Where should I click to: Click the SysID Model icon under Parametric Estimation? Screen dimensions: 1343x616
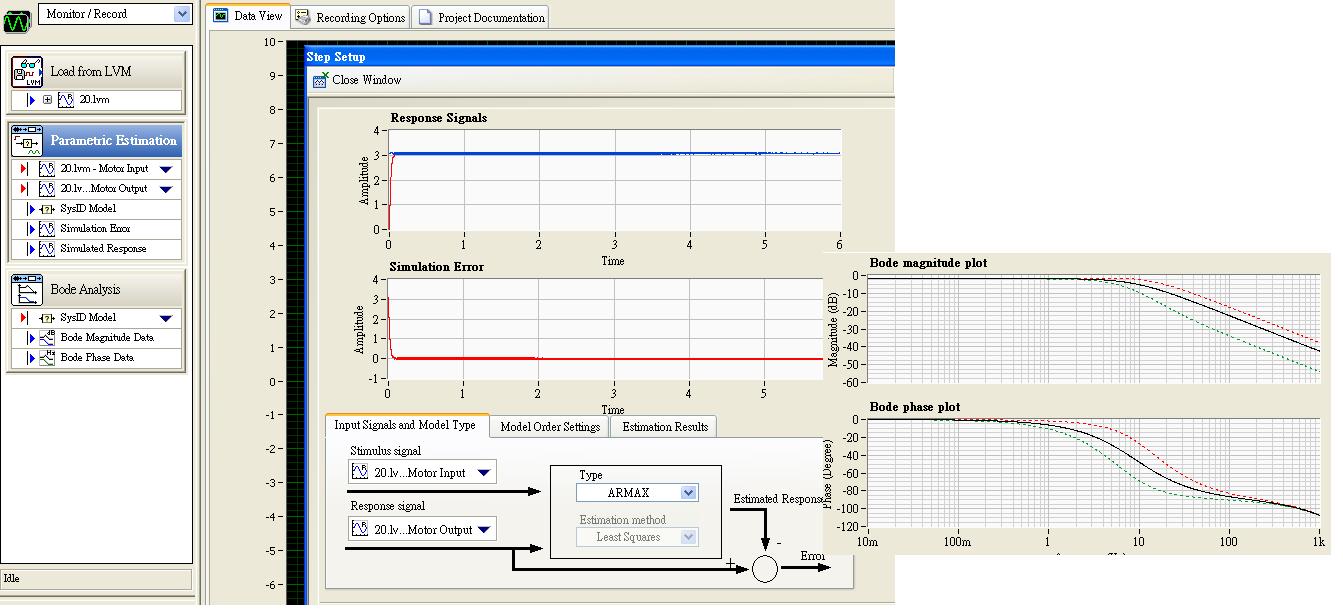tap(46, 209)
